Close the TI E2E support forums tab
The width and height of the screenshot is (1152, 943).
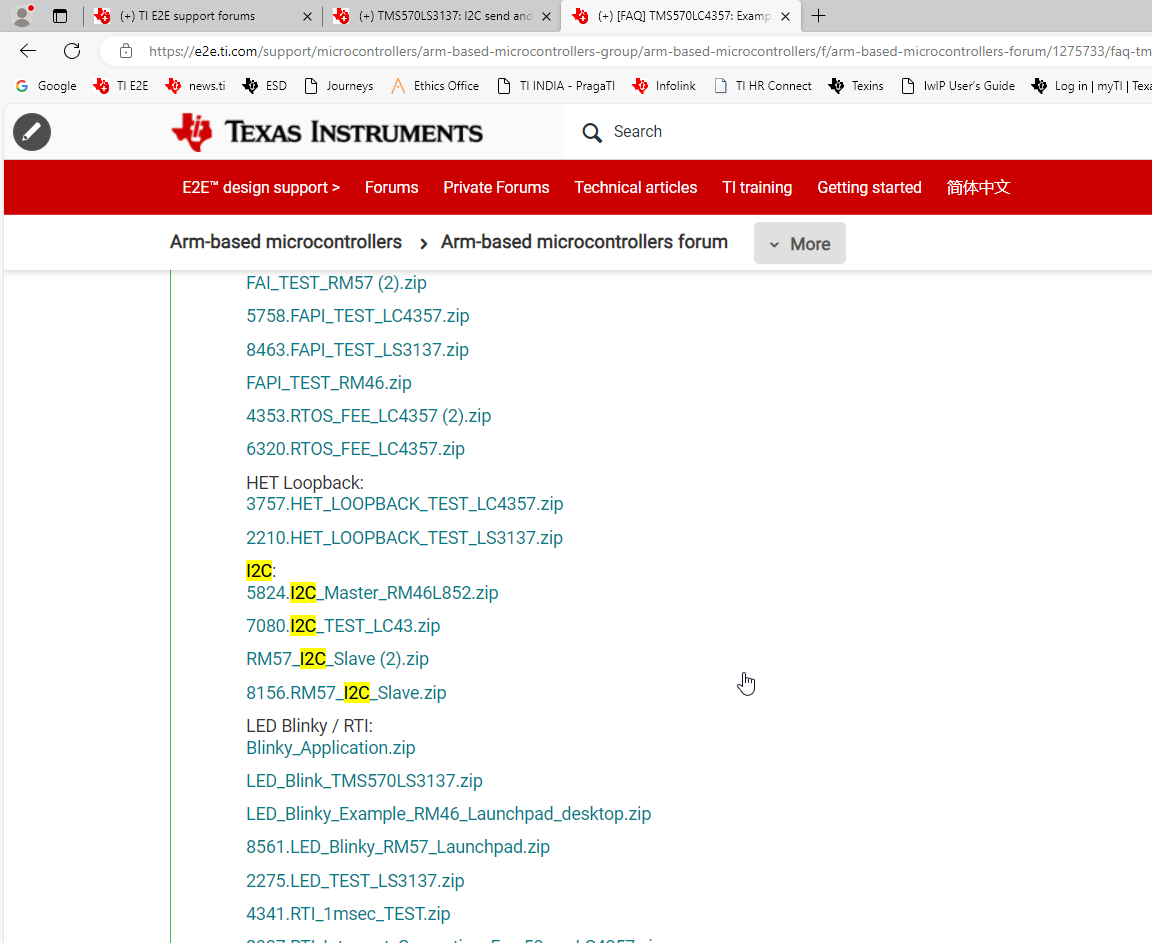coord(307,16)
